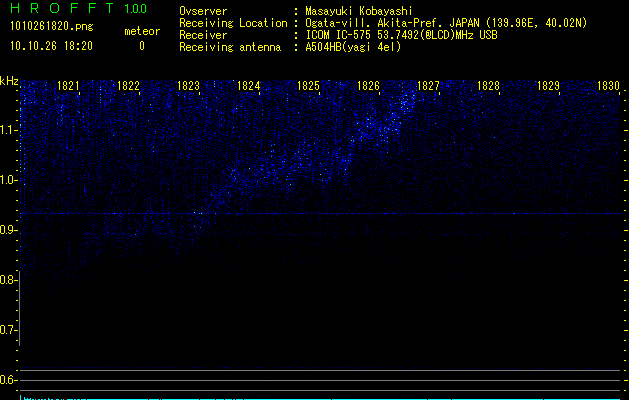Screen dimensions: 629x400
Task: Click the 1822 time marker
Action: [128, 86]
